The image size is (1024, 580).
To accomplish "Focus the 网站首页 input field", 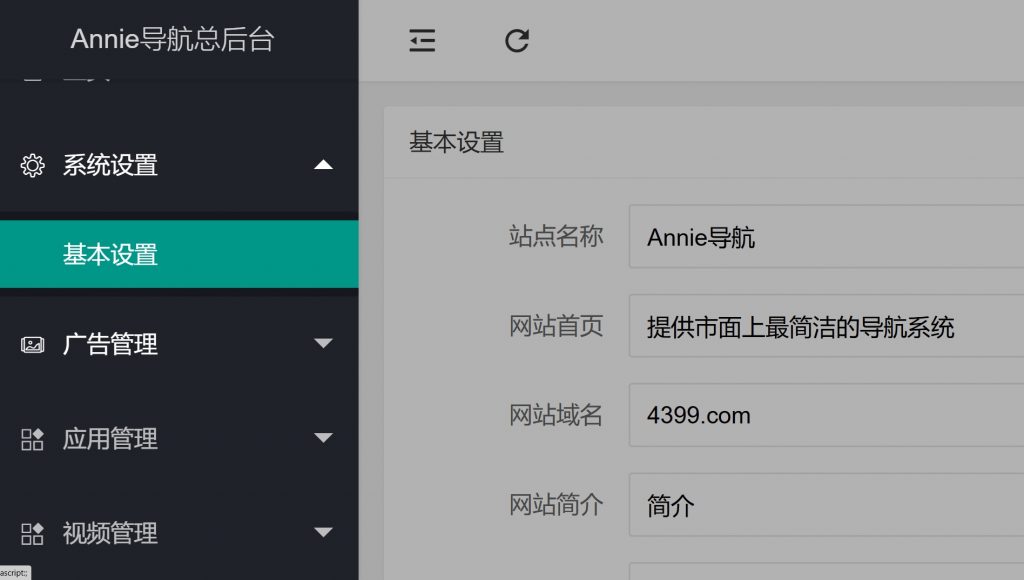I will (827, 326).
